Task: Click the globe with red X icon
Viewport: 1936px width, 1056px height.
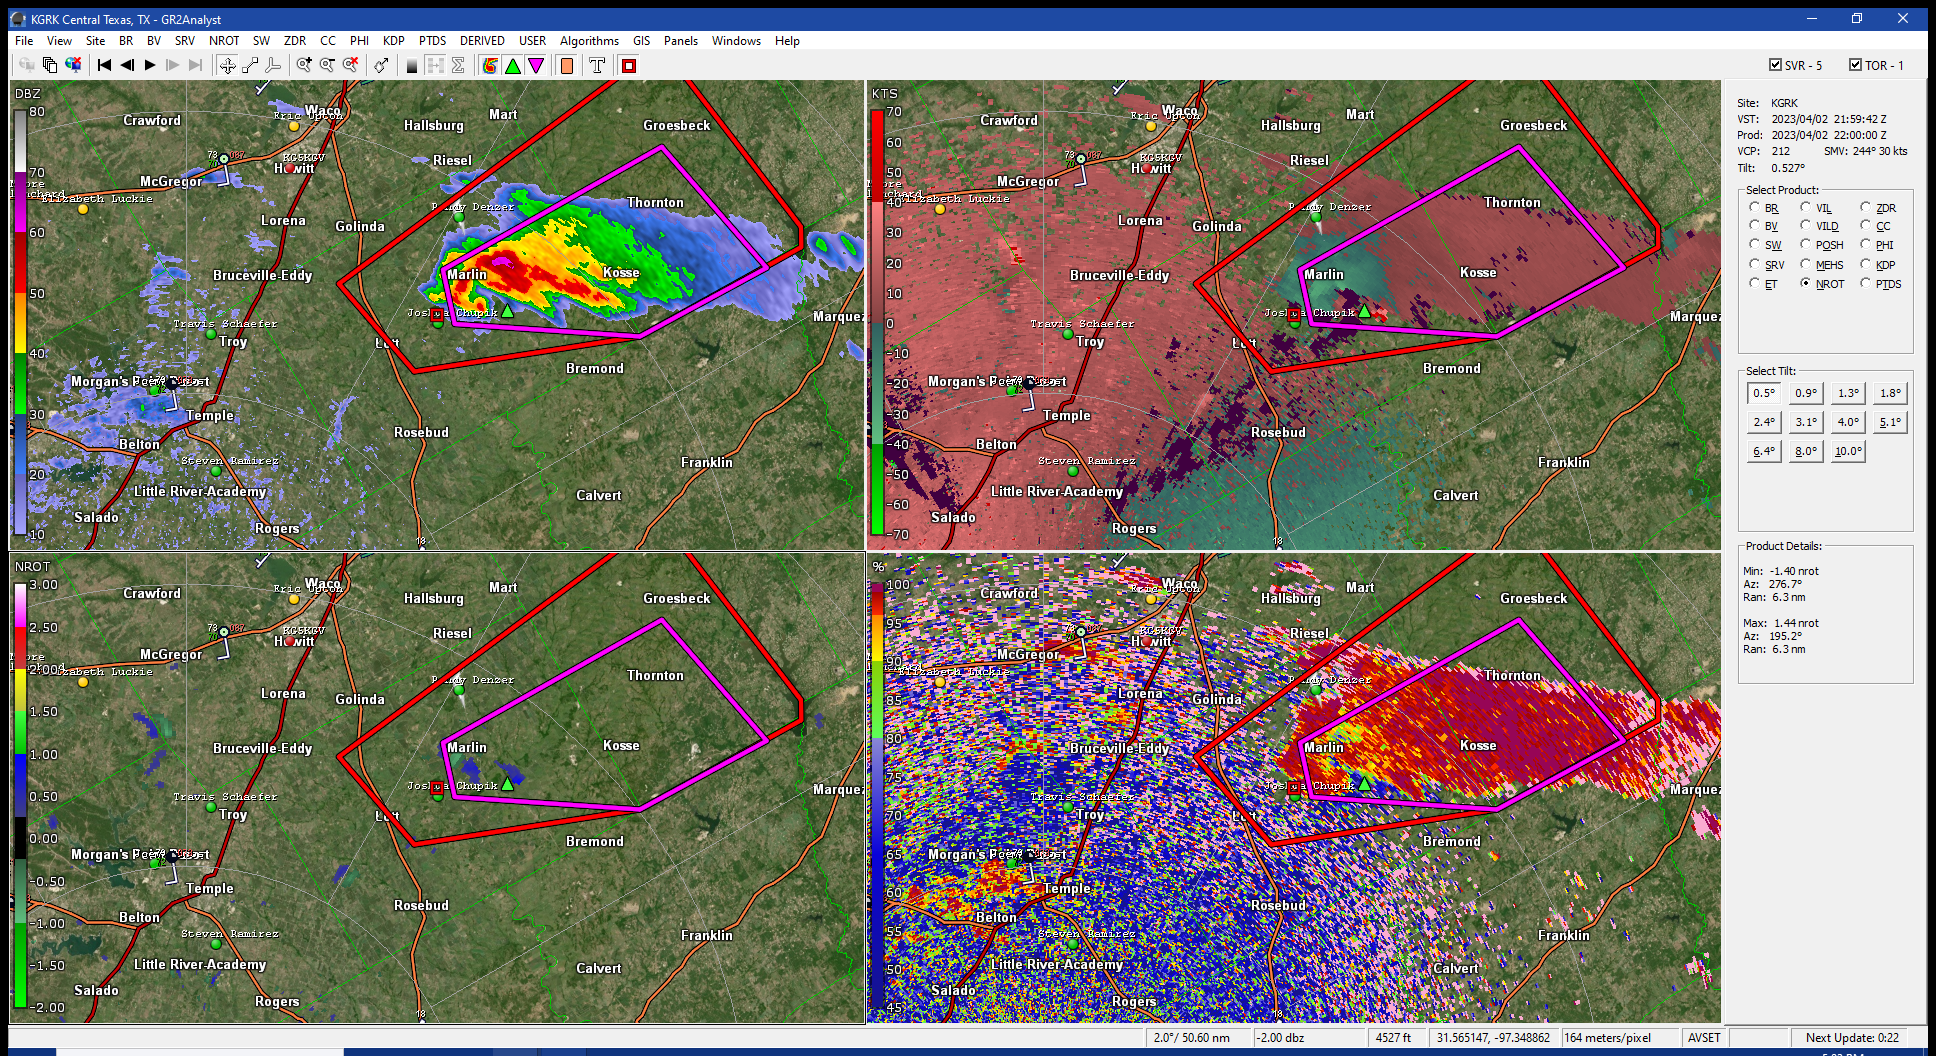Action: [x=73, y=66]
